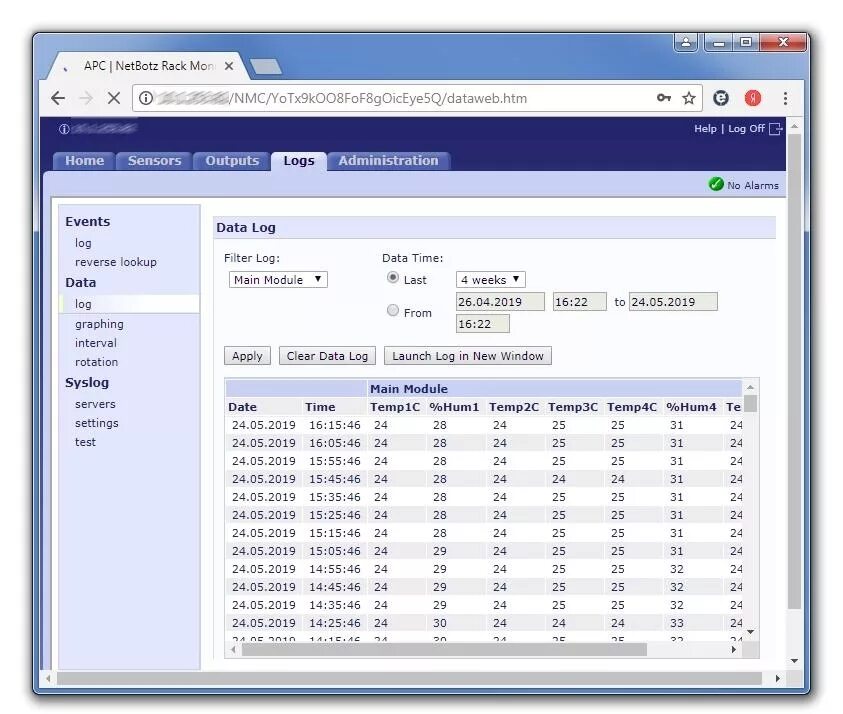This screenshot has width=843, height=714.
Task: Open the 4 weeks duration dropdown
Action: 490,280
